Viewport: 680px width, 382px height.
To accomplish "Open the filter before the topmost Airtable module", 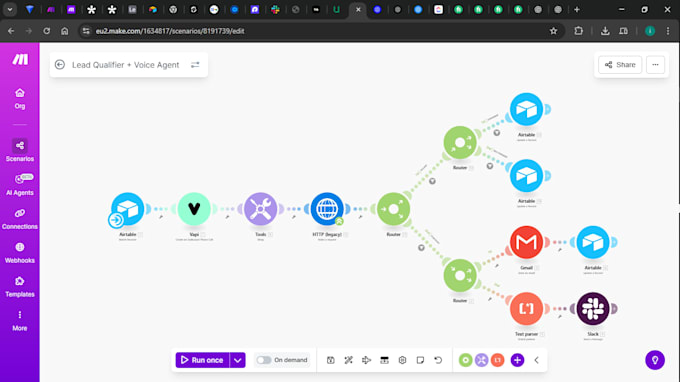I will click(x=497, y=133).
